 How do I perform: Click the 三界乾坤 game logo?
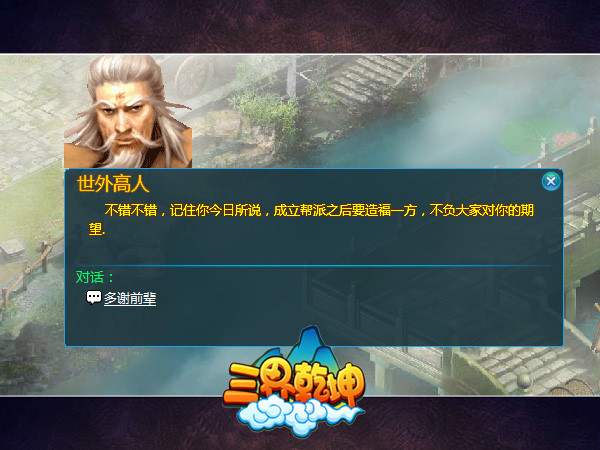(294, 383)
